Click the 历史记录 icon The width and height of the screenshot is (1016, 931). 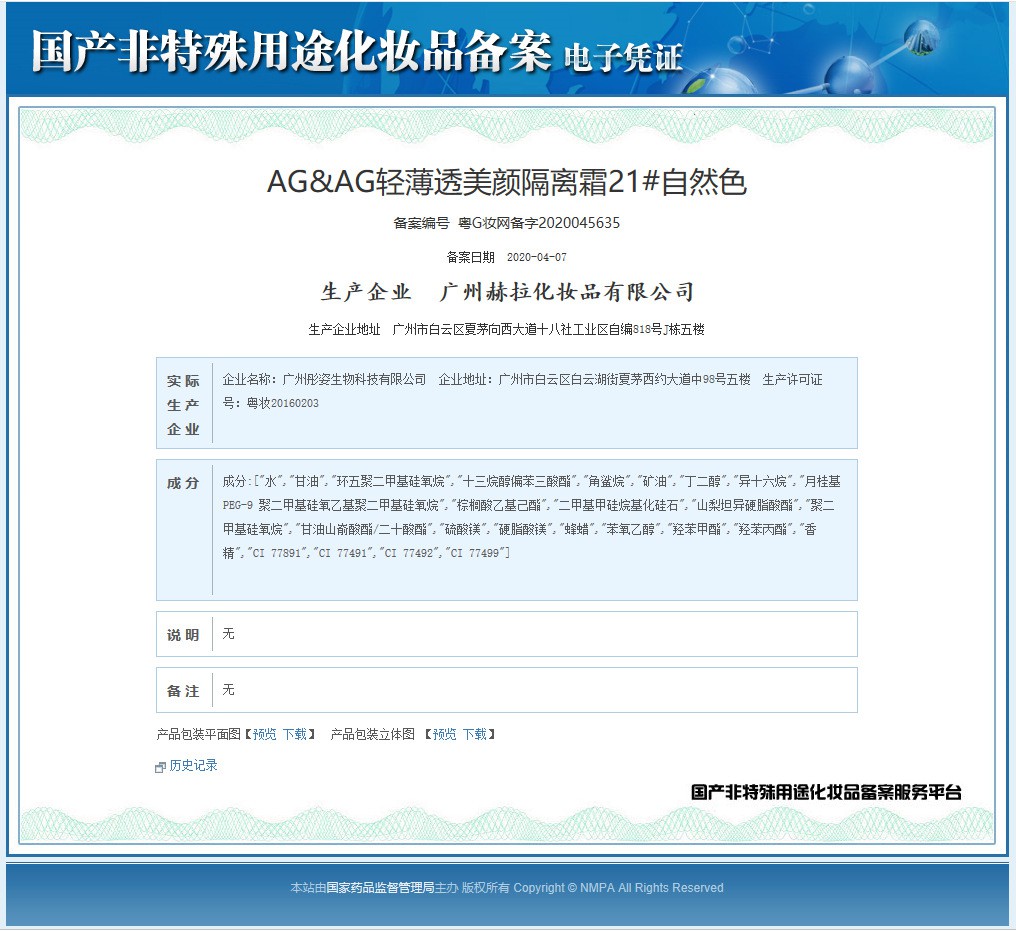[161, 767]
